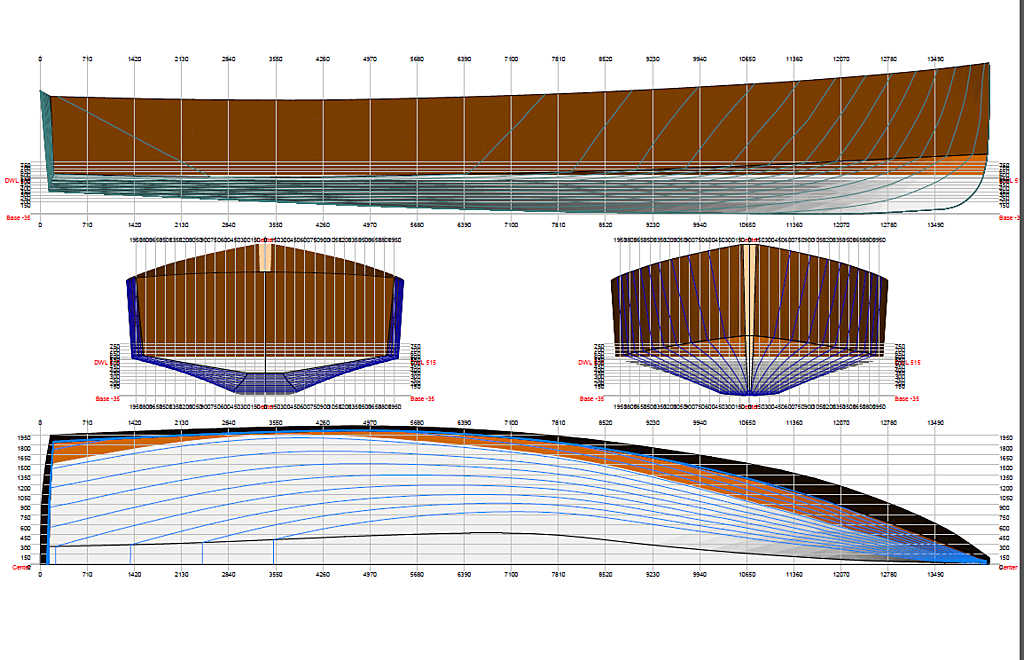Select station 9940 label below the side profile
The height and width of the screenshot is (660, 1024).
tap(699, 225)
